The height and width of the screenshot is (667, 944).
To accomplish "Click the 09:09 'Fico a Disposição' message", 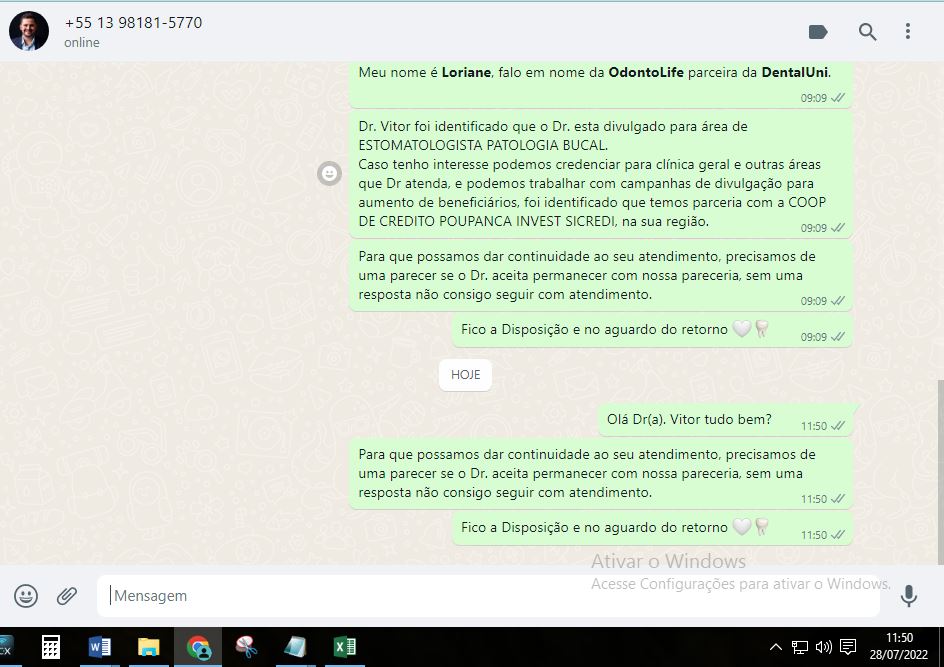I will [x=652, y=330].
